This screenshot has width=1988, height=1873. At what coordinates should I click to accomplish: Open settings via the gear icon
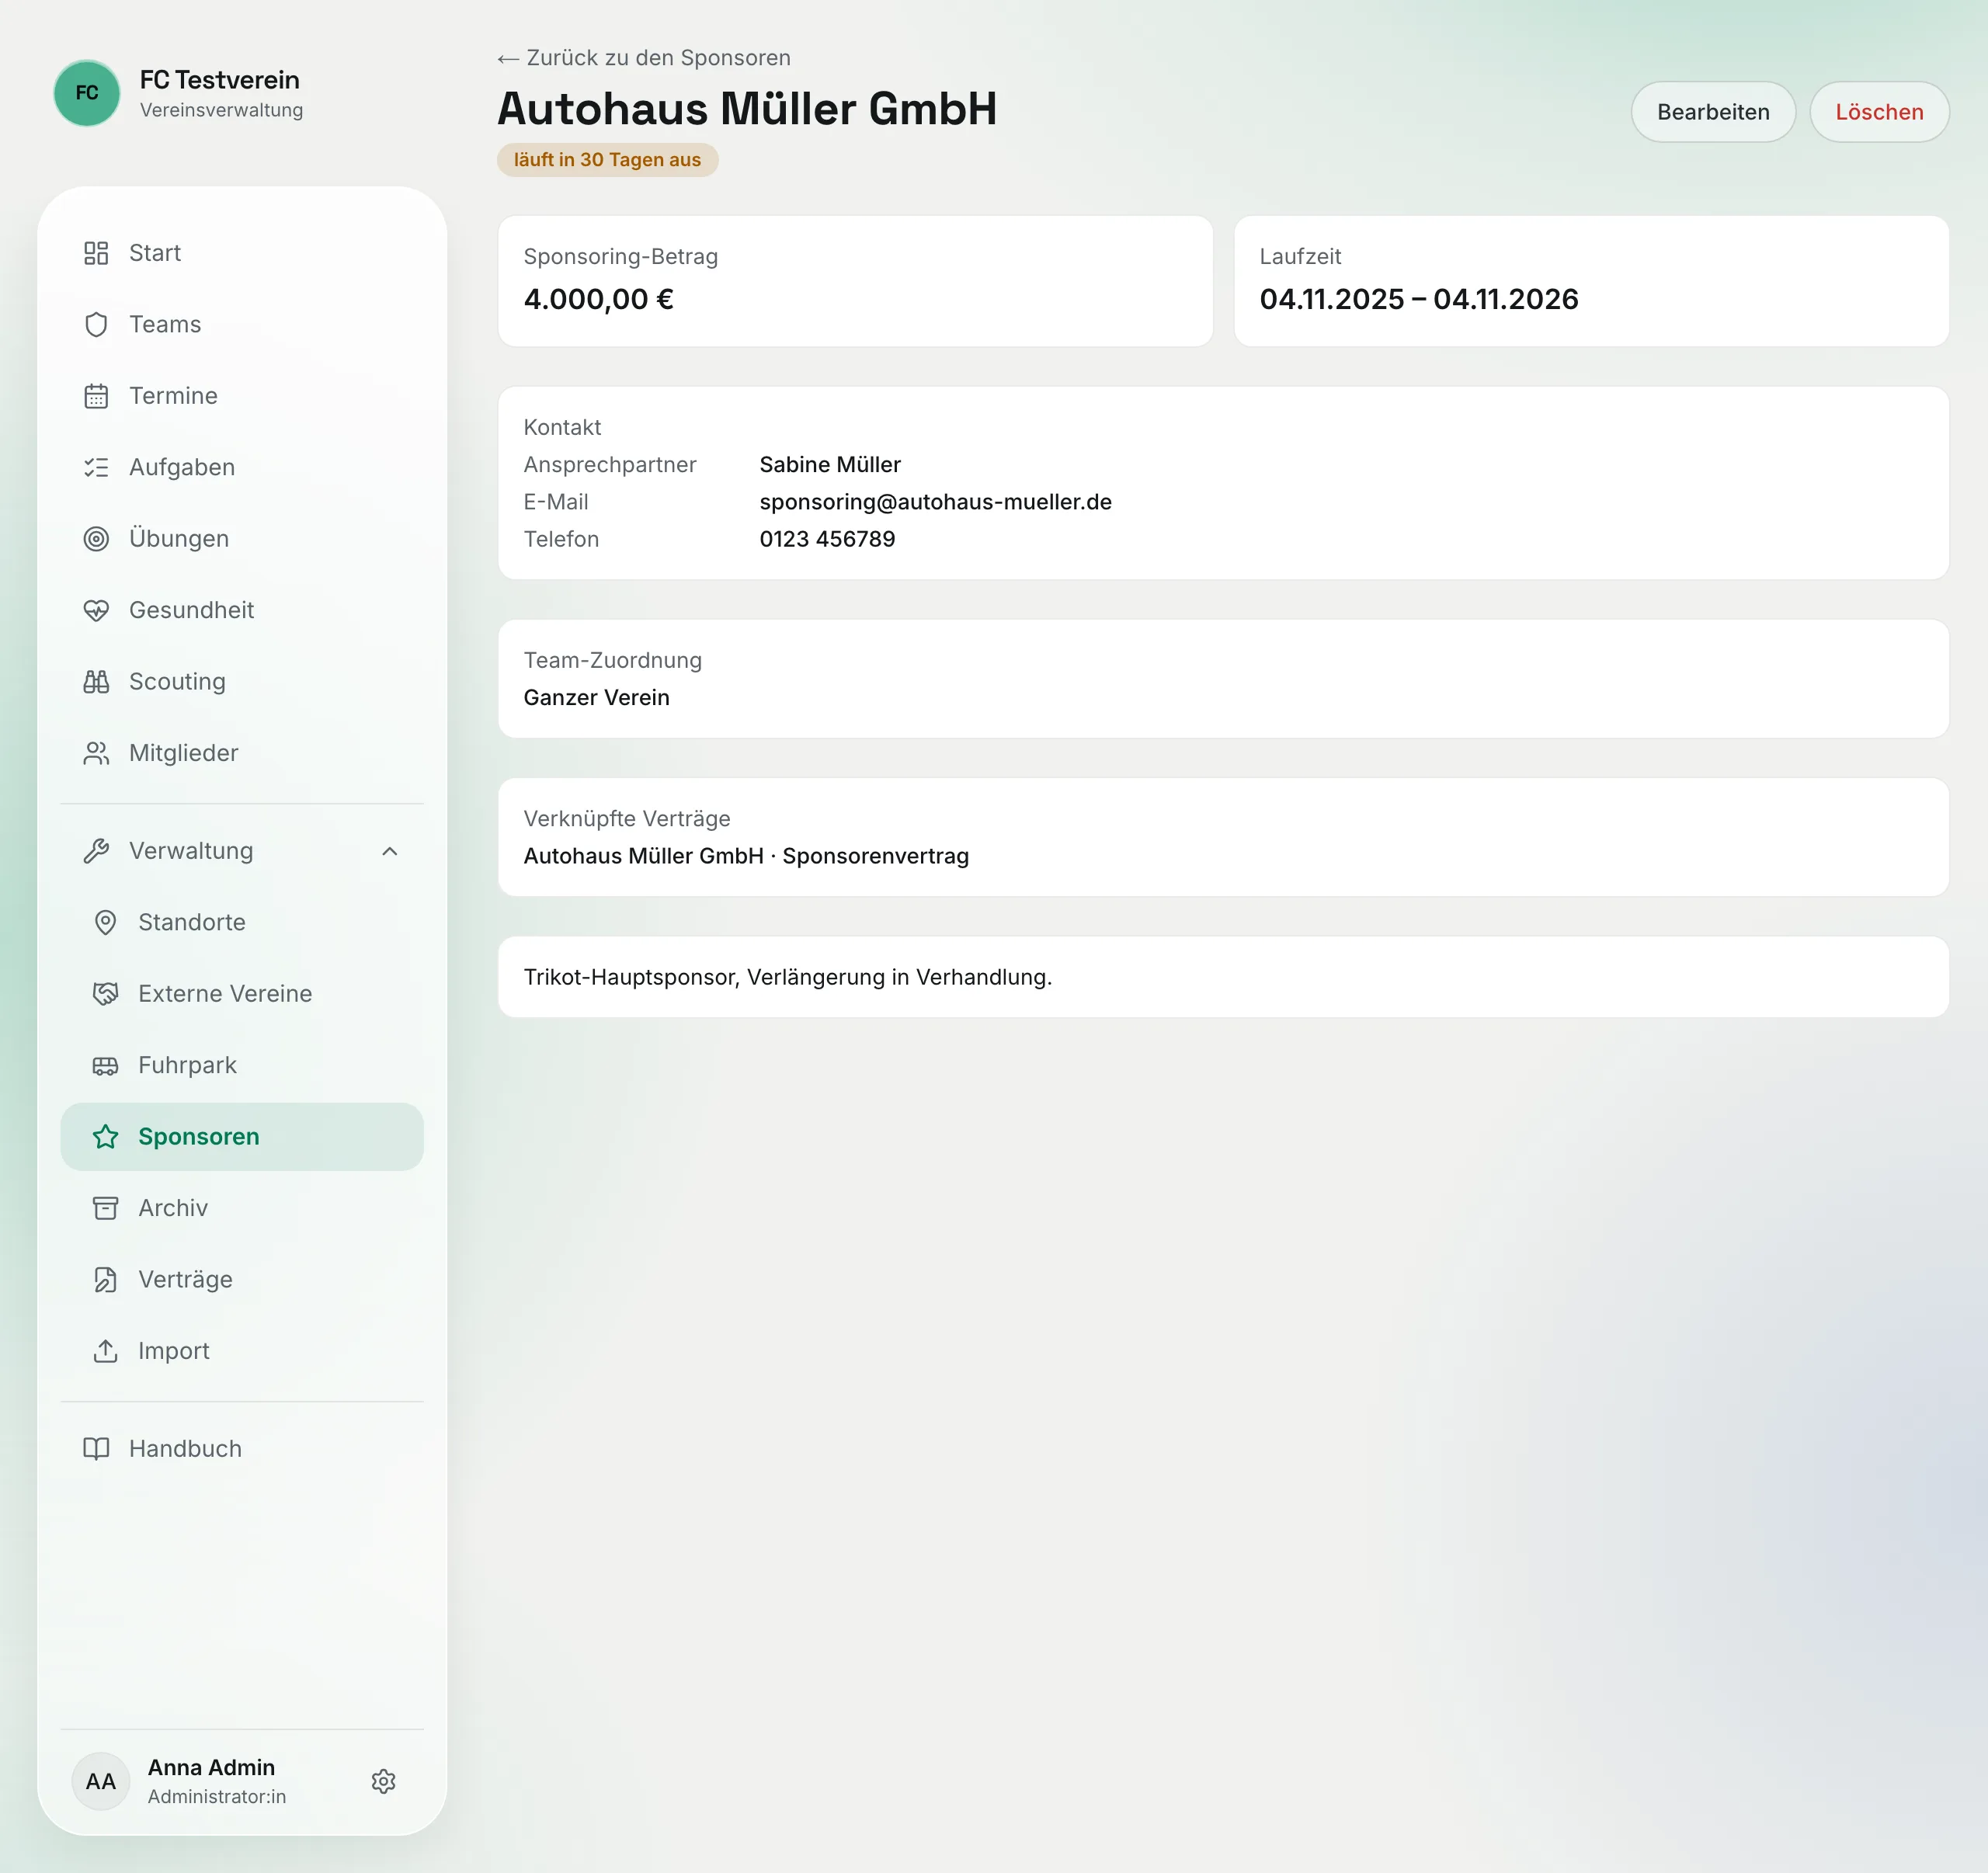(383, 1781)
